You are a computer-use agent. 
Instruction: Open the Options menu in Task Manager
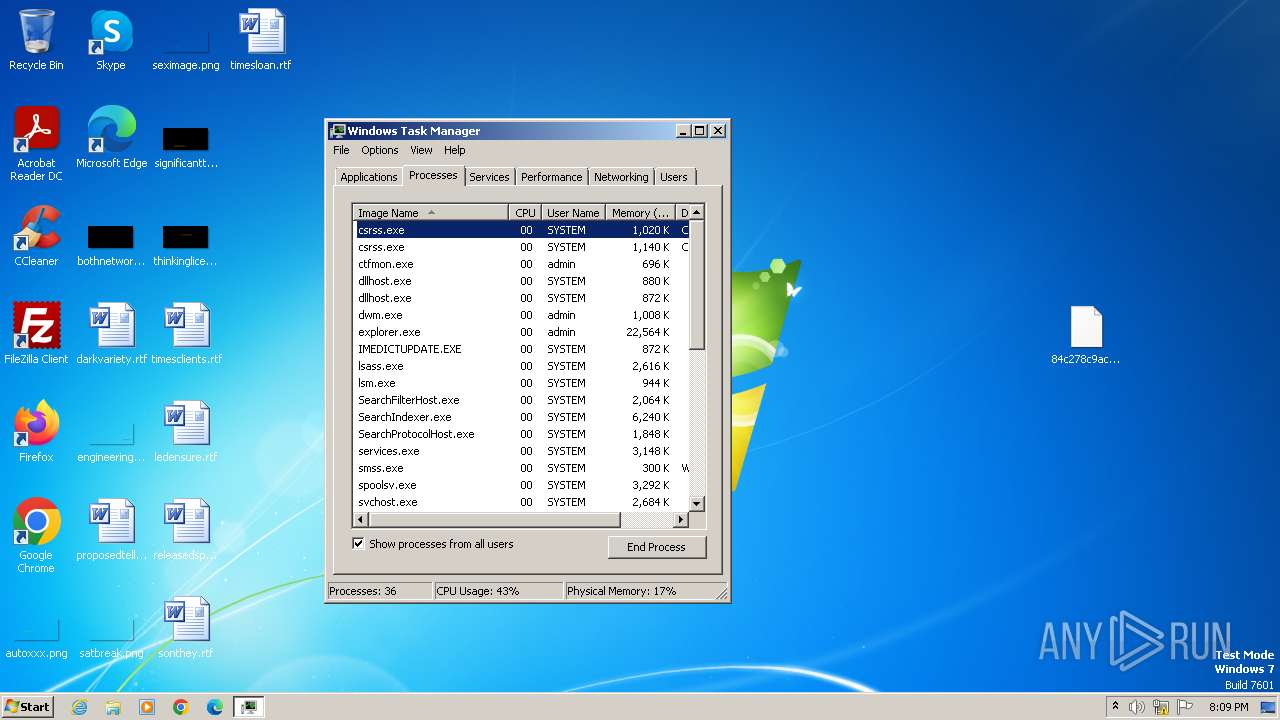click(x=380, y=150)
